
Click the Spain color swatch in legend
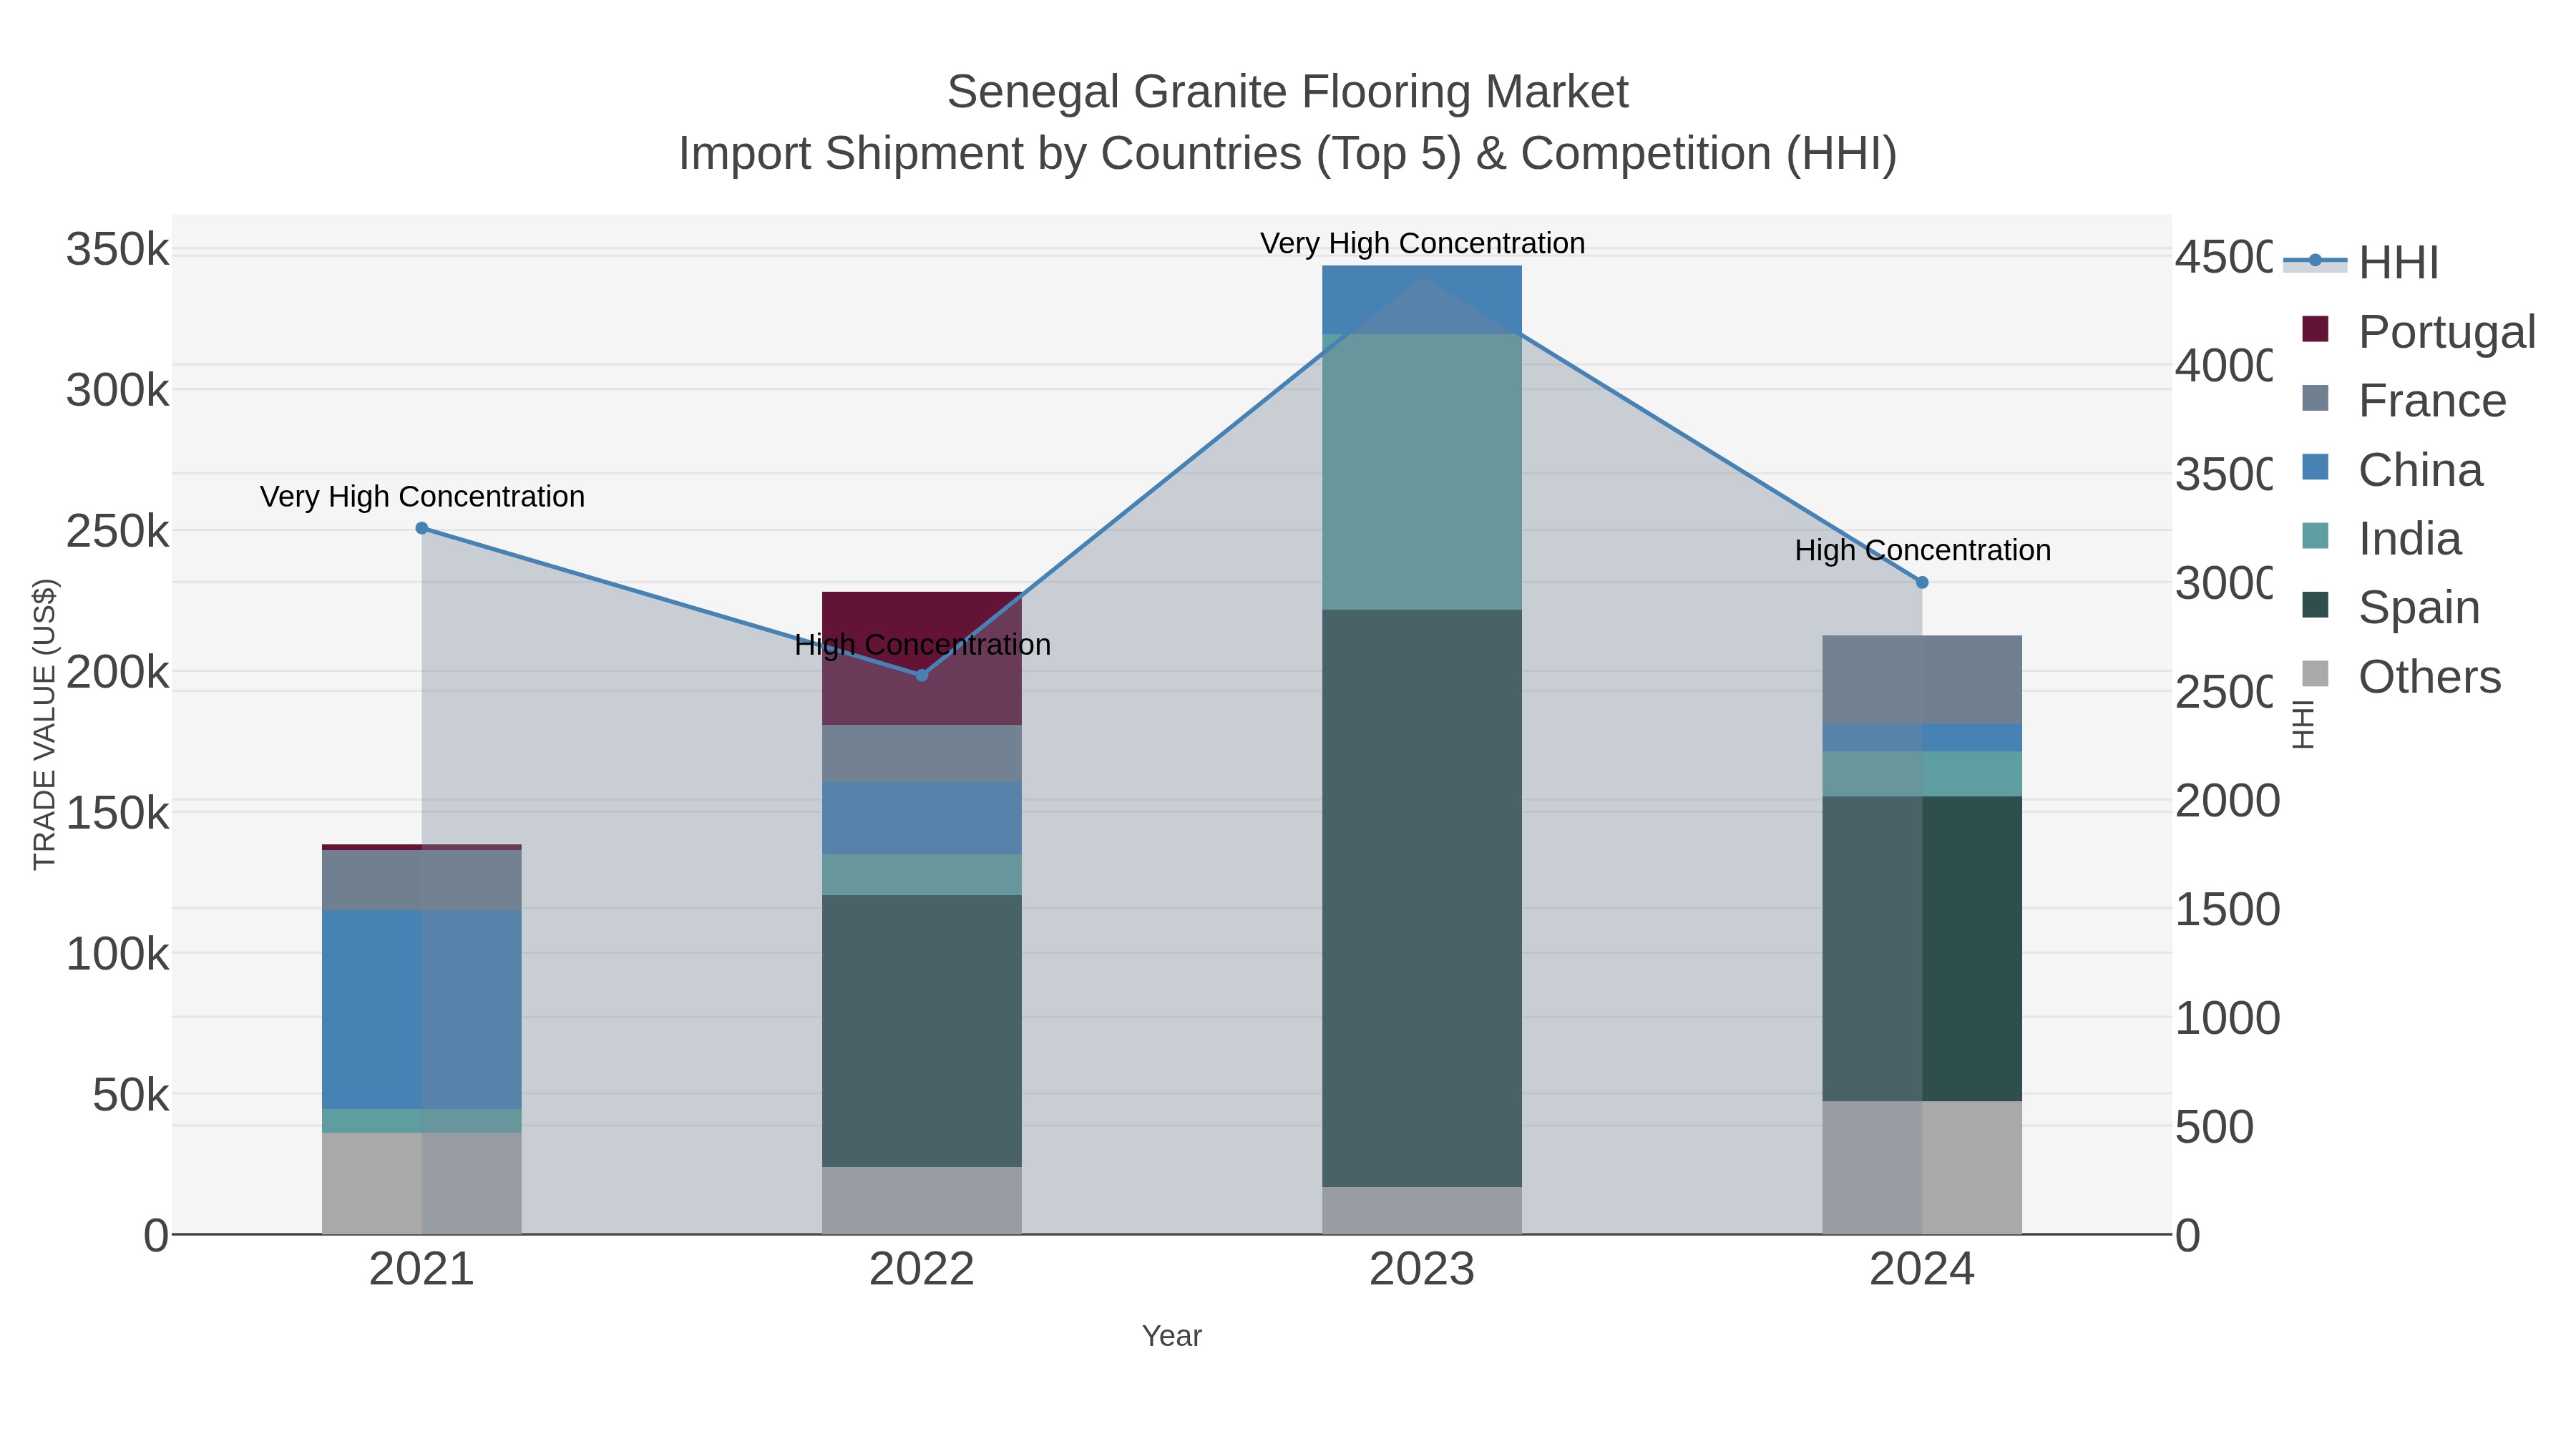point(2315,605)
